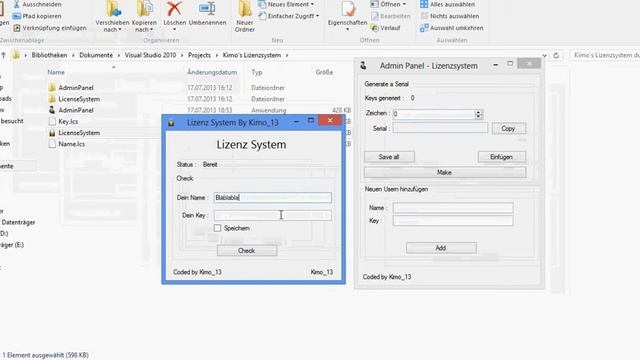The image size is (640, 360).
Task: Select the Name.lcs file icon
Action: [52, 144]
